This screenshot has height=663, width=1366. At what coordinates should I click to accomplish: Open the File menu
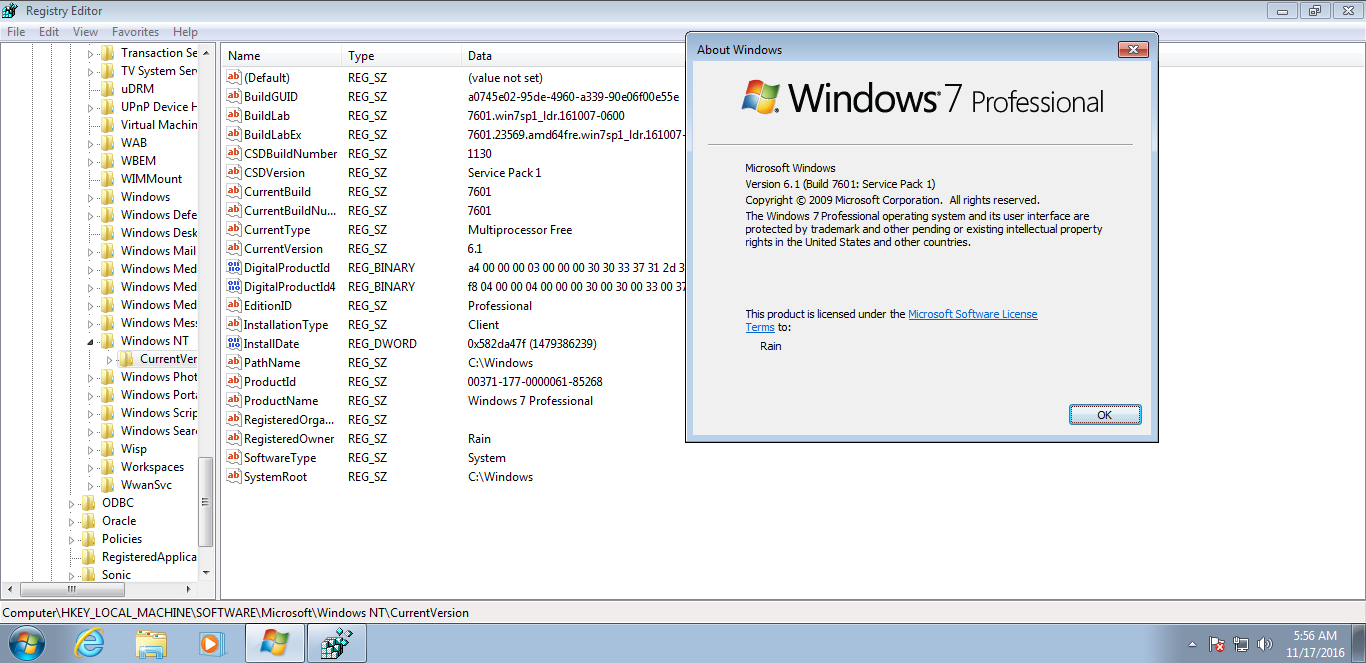click(16, 32)
